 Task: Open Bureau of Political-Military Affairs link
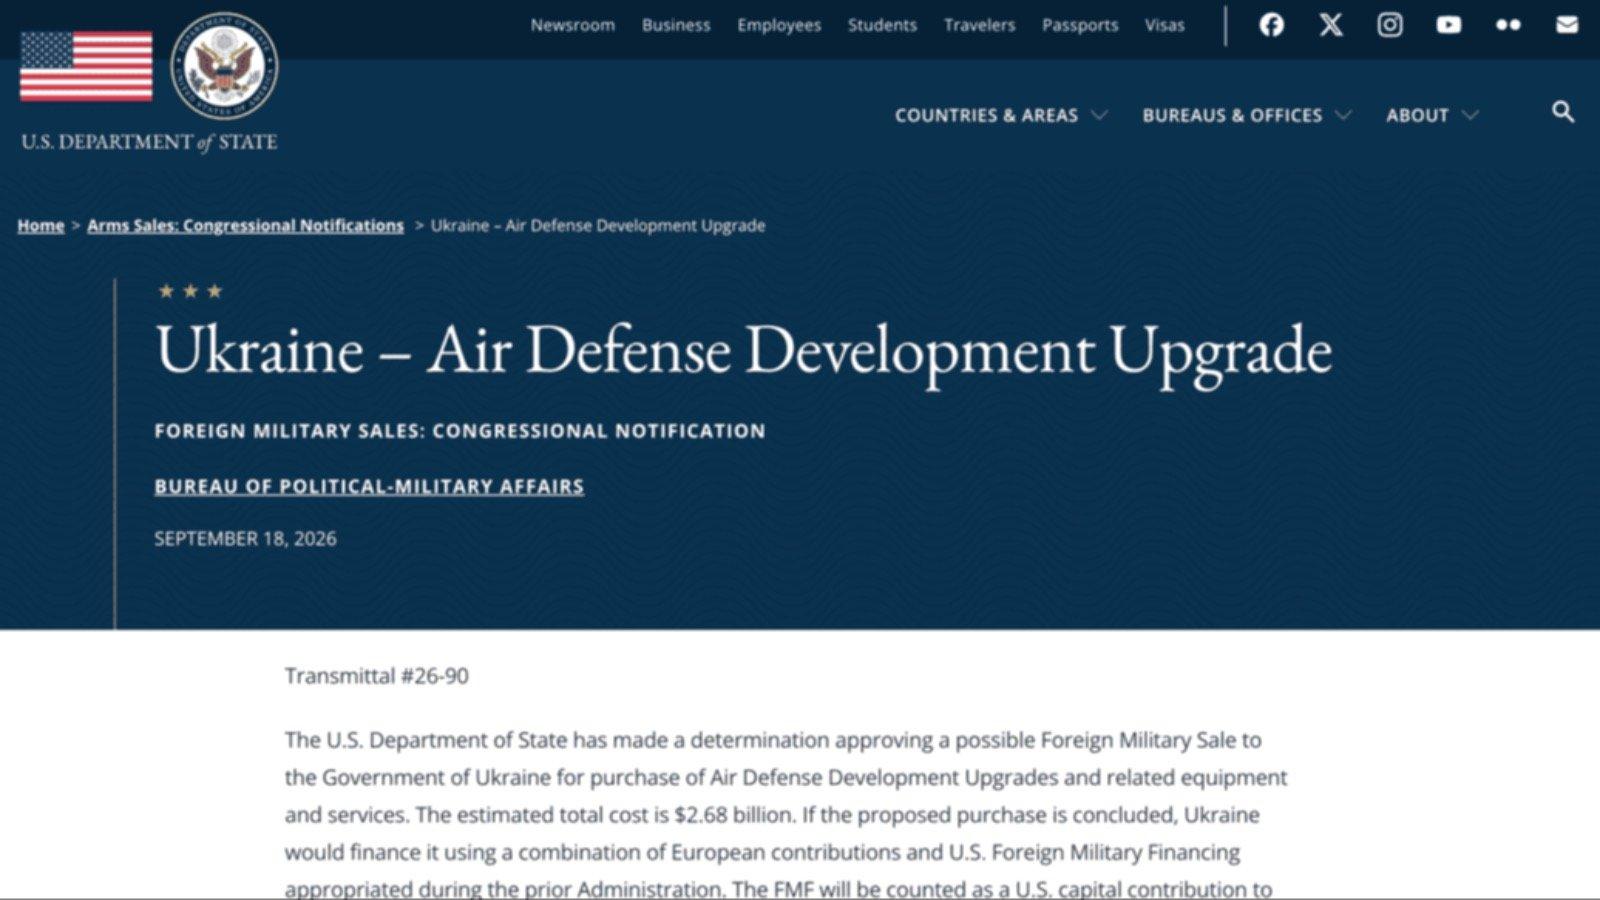[369, 487]
